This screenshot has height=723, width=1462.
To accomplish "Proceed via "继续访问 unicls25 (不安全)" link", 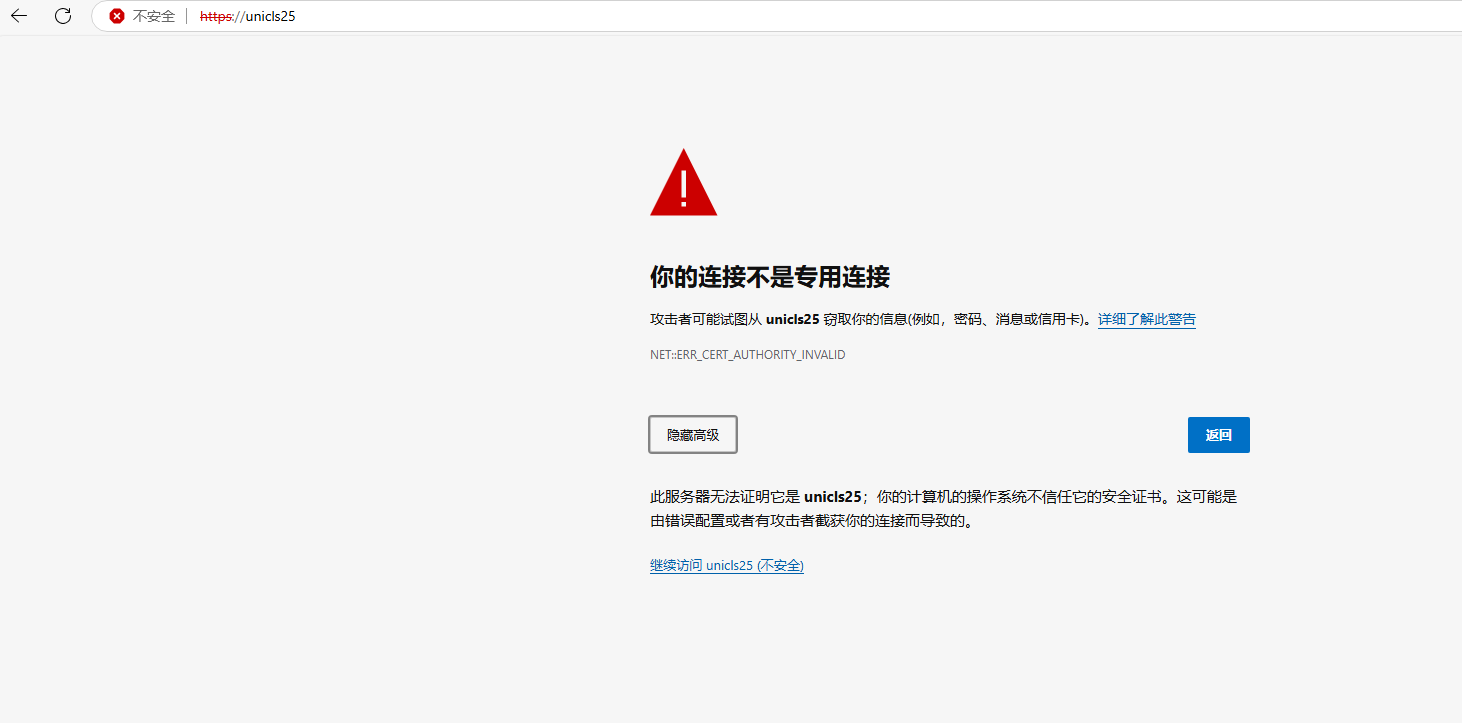I will (x=726, y=566).
